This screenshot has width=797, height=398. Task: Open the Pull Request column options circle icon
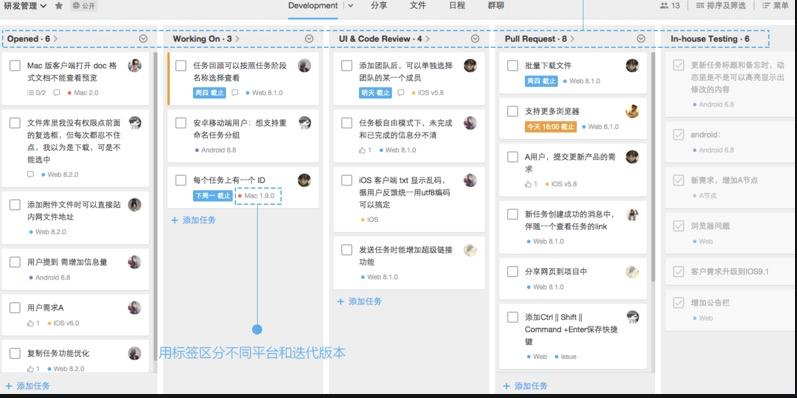pos(641,39)
